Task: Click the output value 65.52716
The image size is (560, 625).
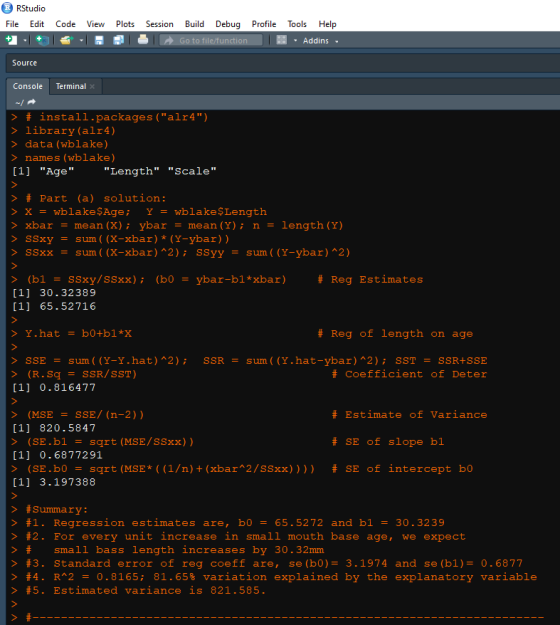Action: (68, 307)
